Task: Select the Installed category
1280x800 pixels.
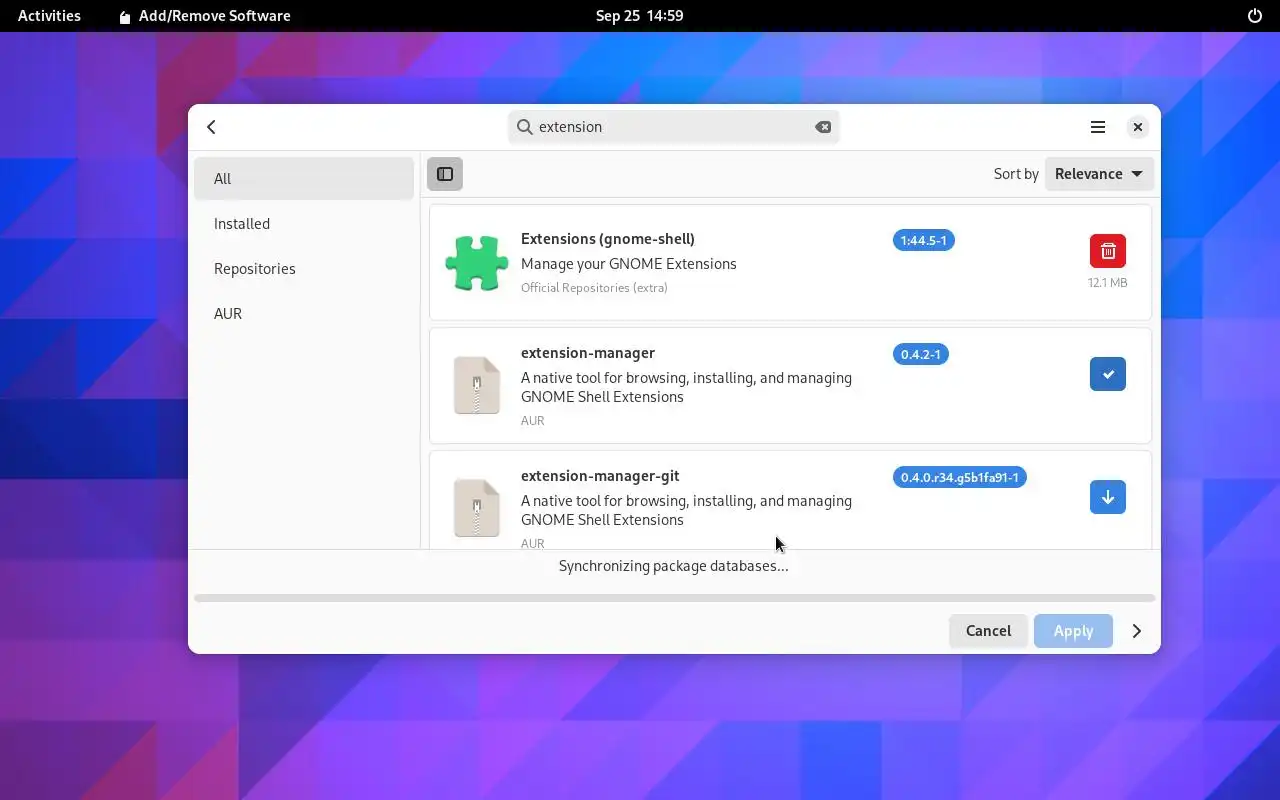Action: (304, 223)
